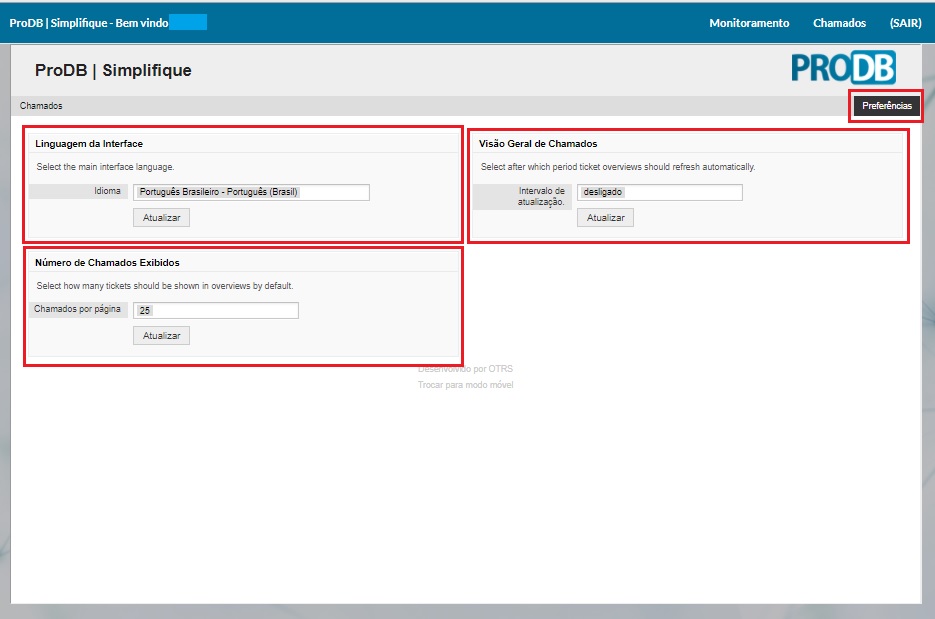Click Atualizar under the Idioma field
935x619 pixels.
click(x=162, y=218)
